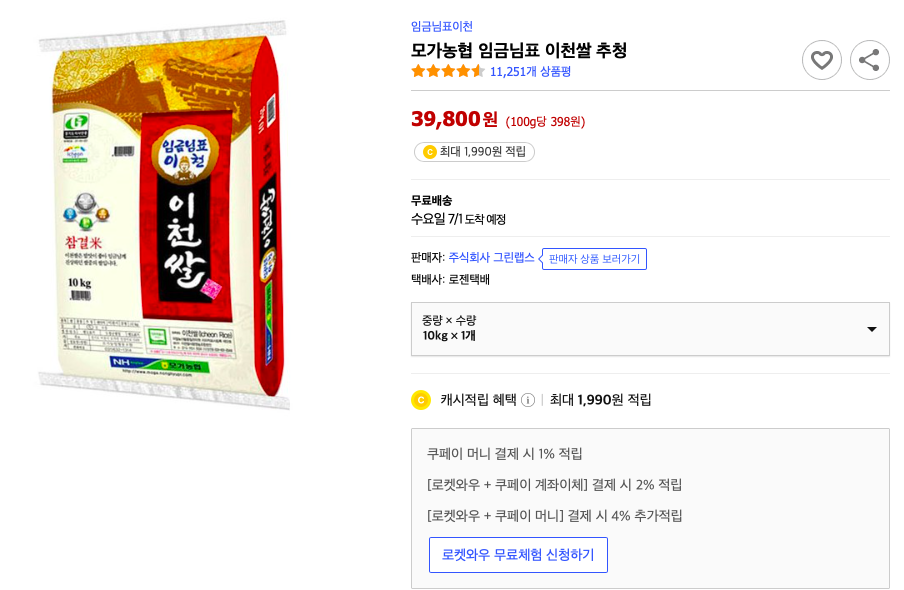Apply for 로켓와우 무료체험 신청하기
This screenshot has width=904, height=590.
pyautogui.click(x=518, y=556)
